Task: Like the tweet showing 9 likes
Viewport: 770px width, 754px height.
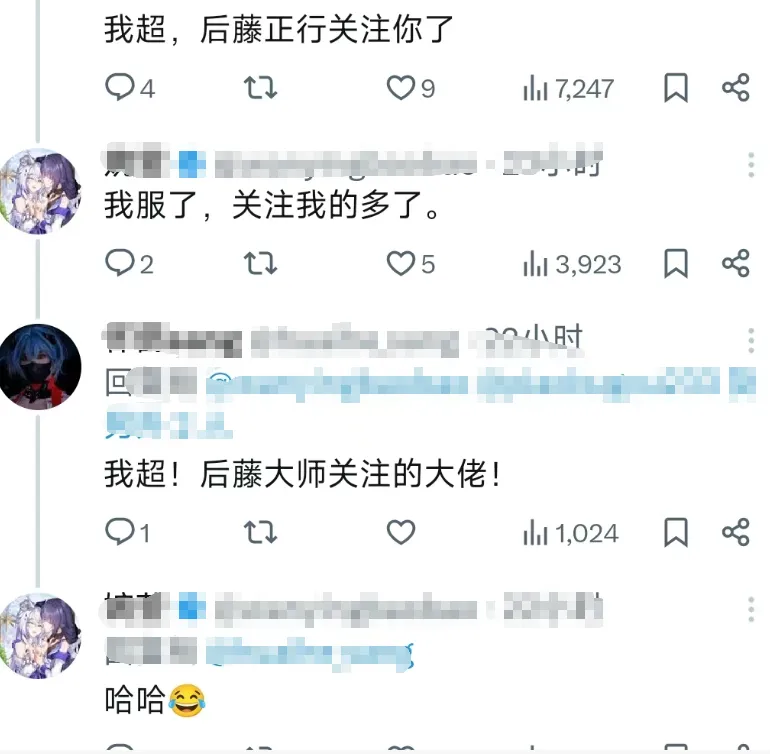Action: [x=411, y=88]
